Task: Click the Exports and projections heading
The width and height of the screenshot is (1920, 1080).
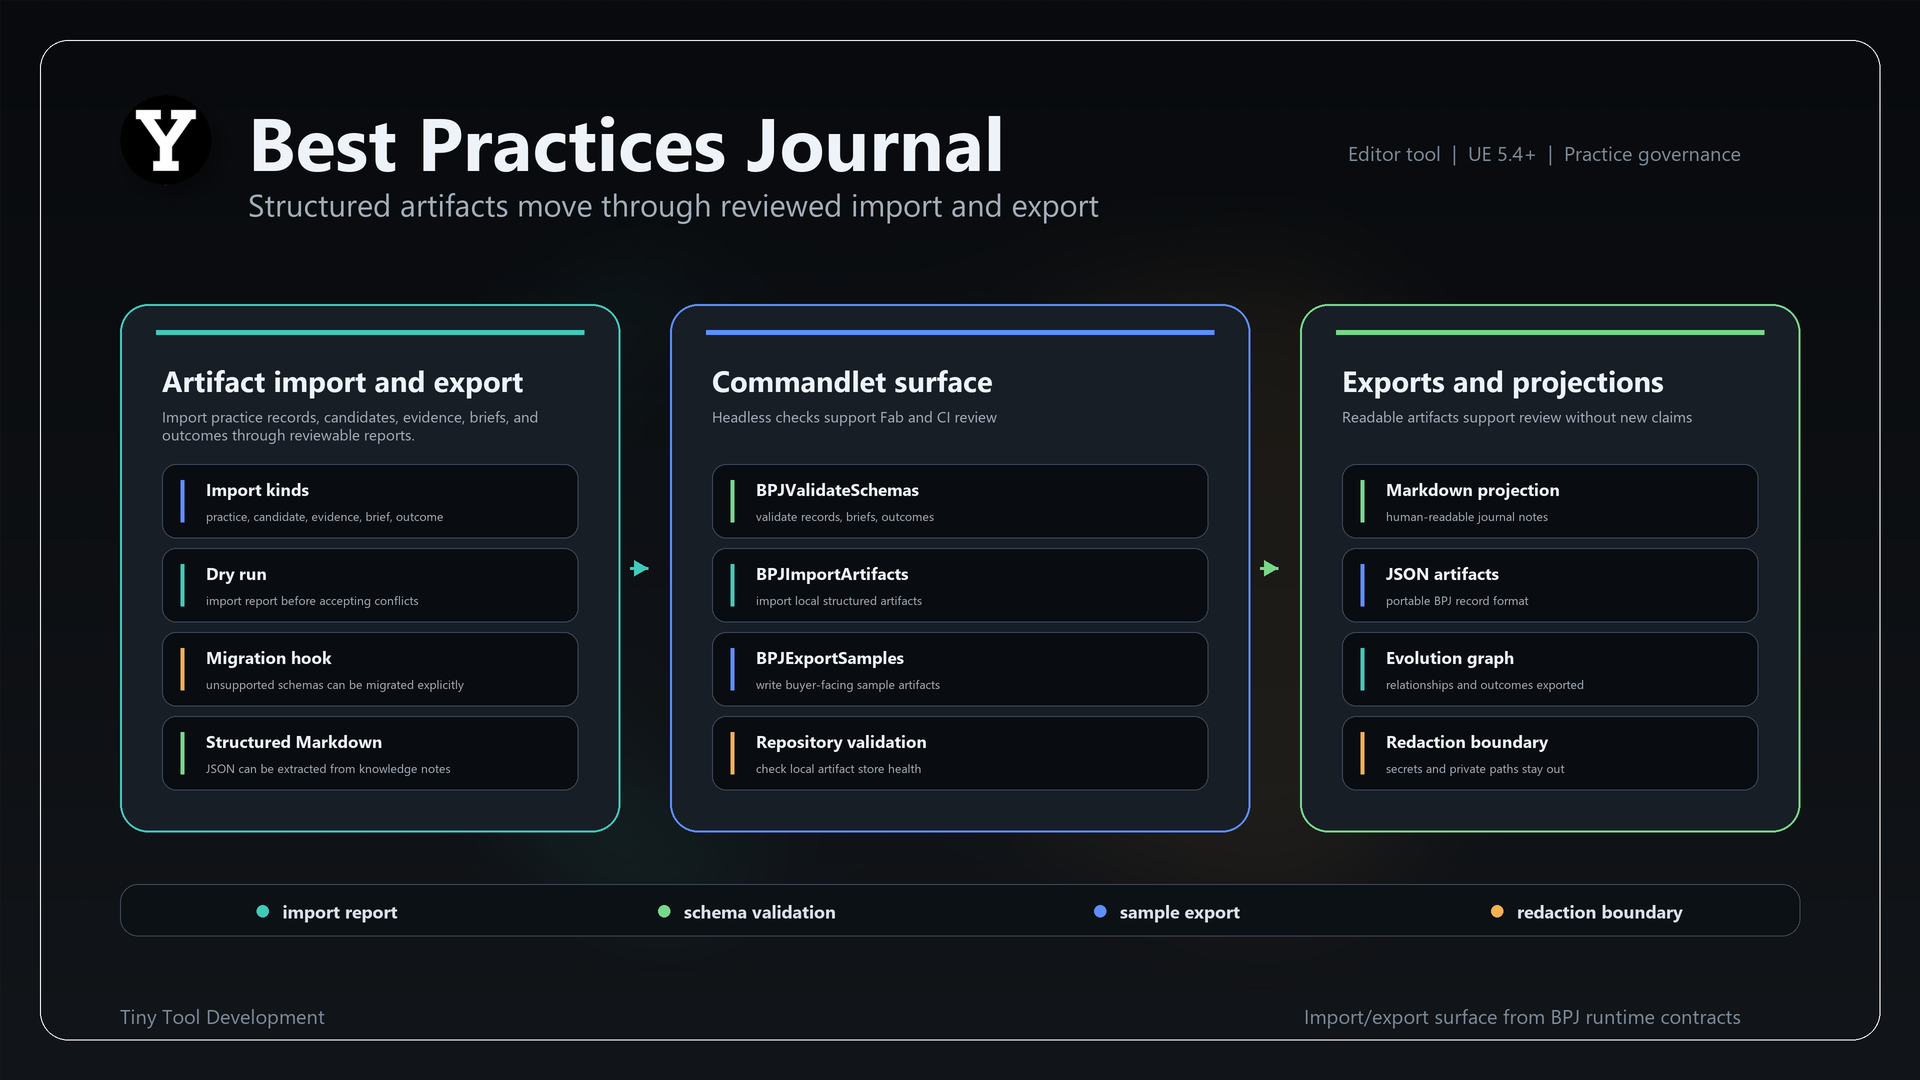Action: point(1503,382)
